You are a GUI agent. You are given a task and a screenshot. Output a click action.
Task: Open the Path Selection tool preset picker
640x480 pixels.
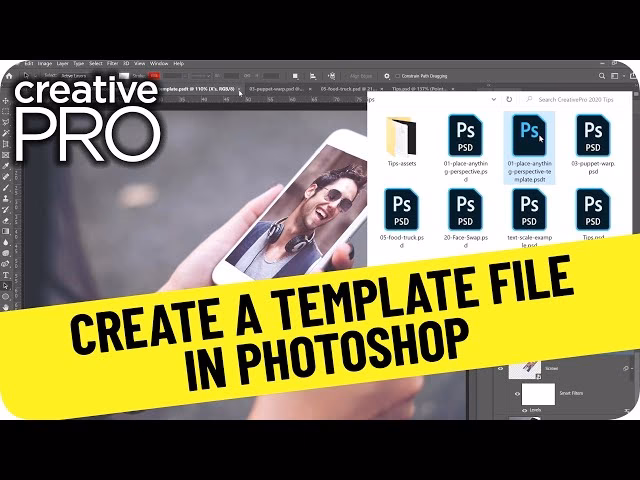(35, 76)
